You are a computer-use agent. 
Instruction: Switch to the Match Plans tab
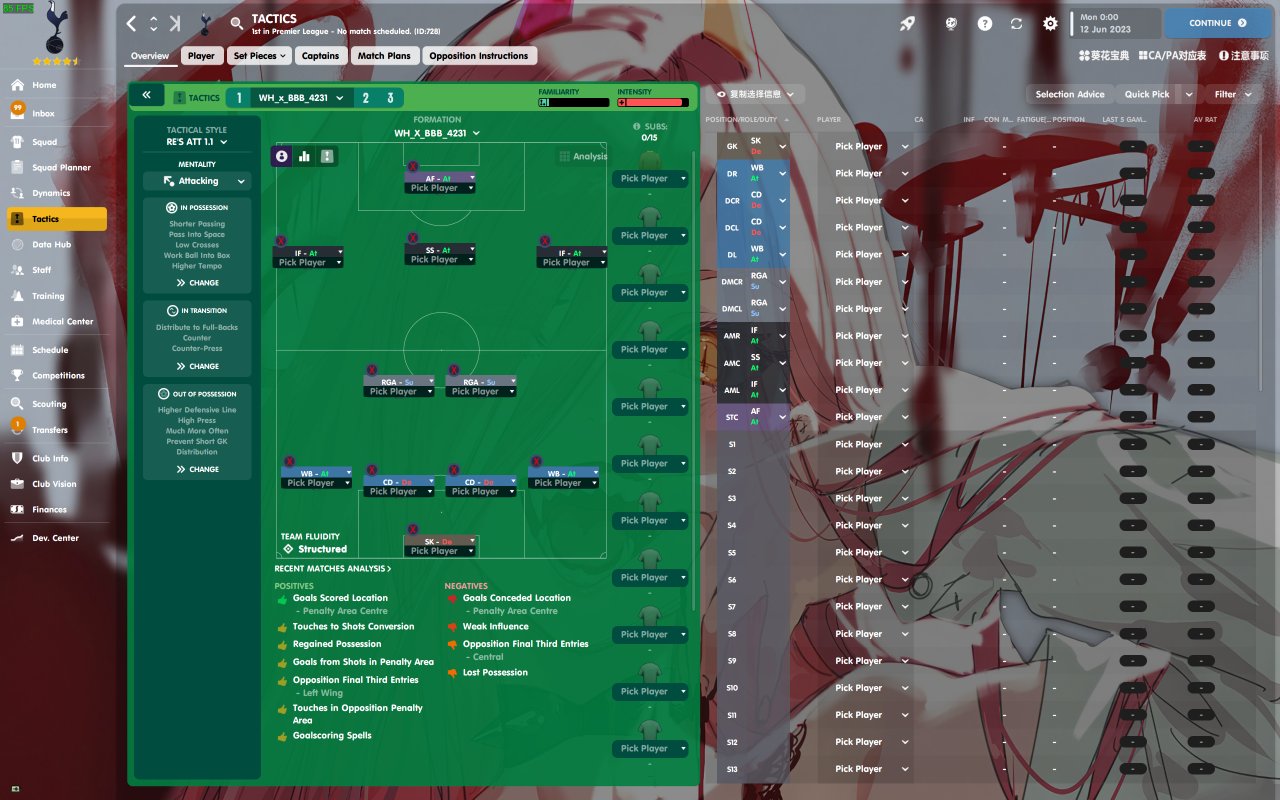point(384,56)
